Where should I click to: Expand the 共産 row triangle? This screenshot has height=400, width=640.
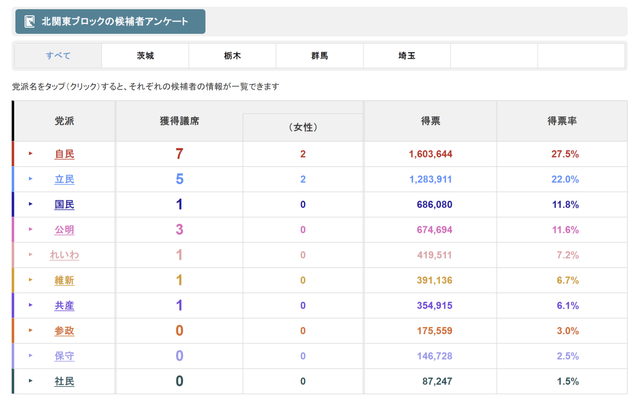31,305
